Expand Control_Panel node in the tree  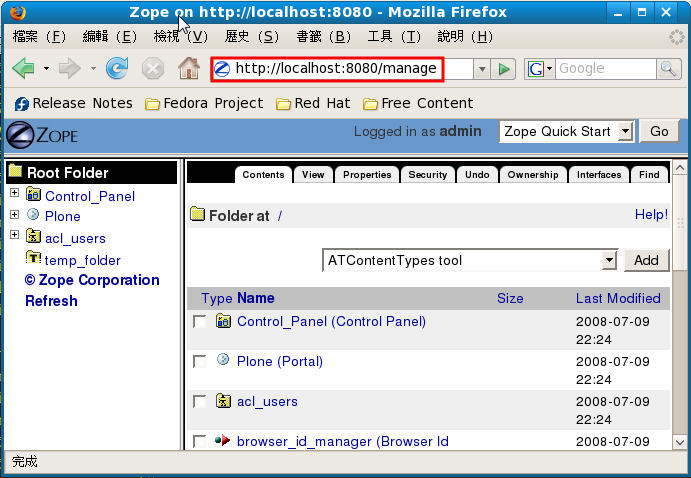[x=15, y=193]
